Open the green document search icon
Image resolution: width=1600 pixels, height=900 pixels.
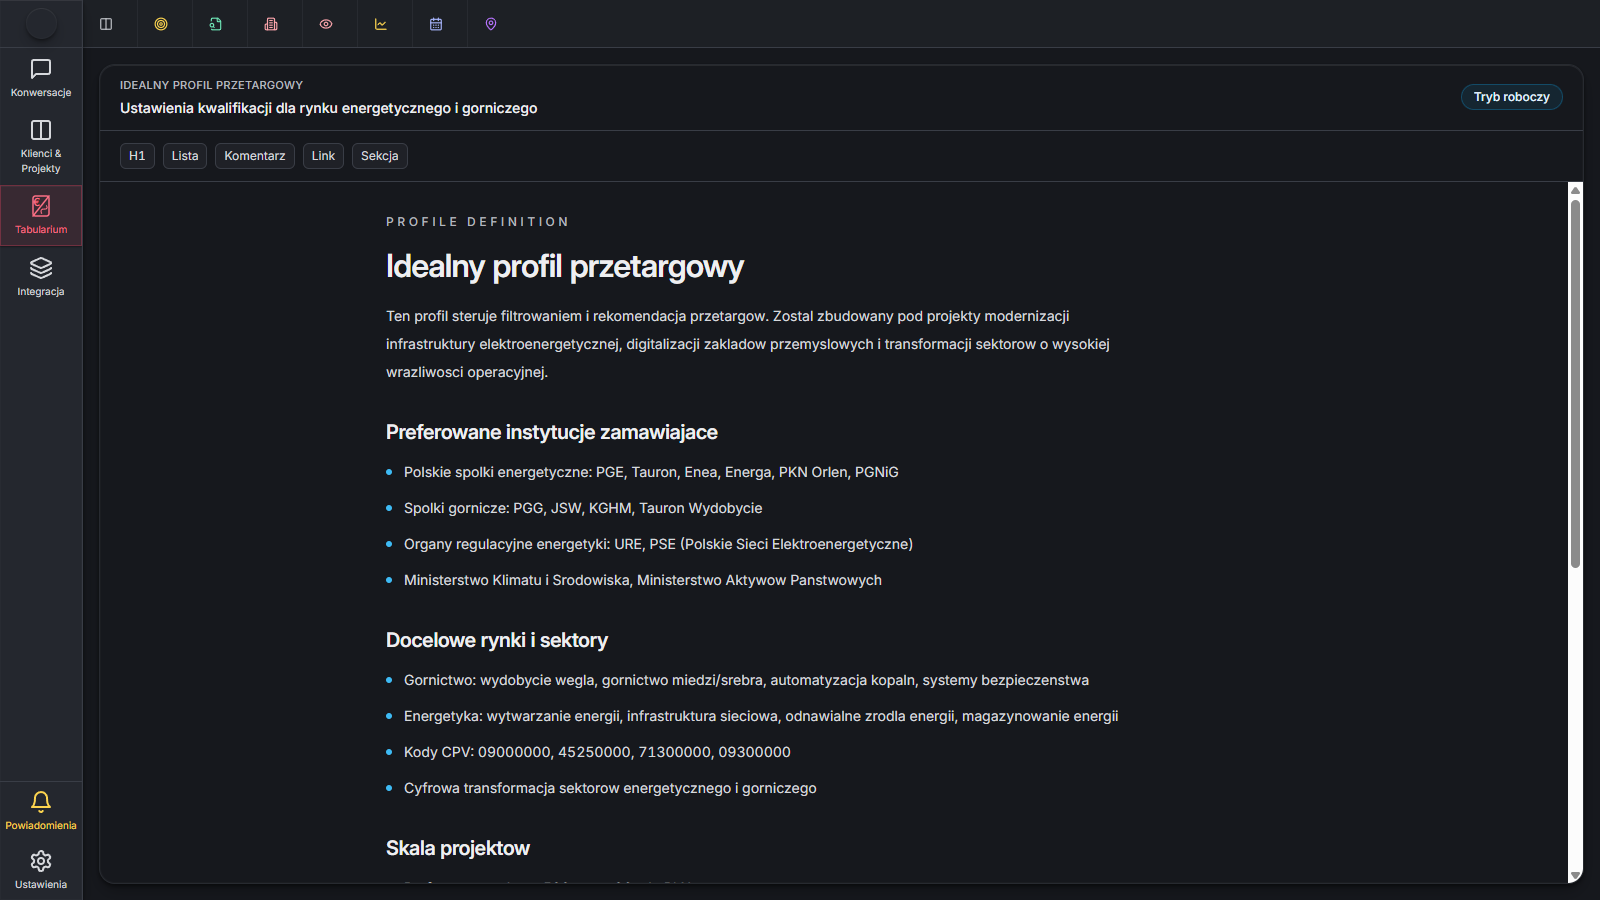(x=216, y=24)
